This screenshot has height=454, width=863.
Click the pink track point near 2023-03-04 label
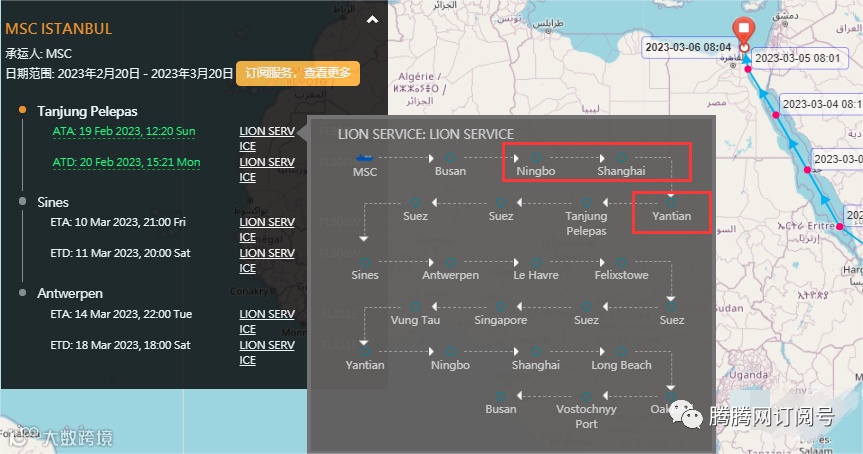[x=775, y=115]
